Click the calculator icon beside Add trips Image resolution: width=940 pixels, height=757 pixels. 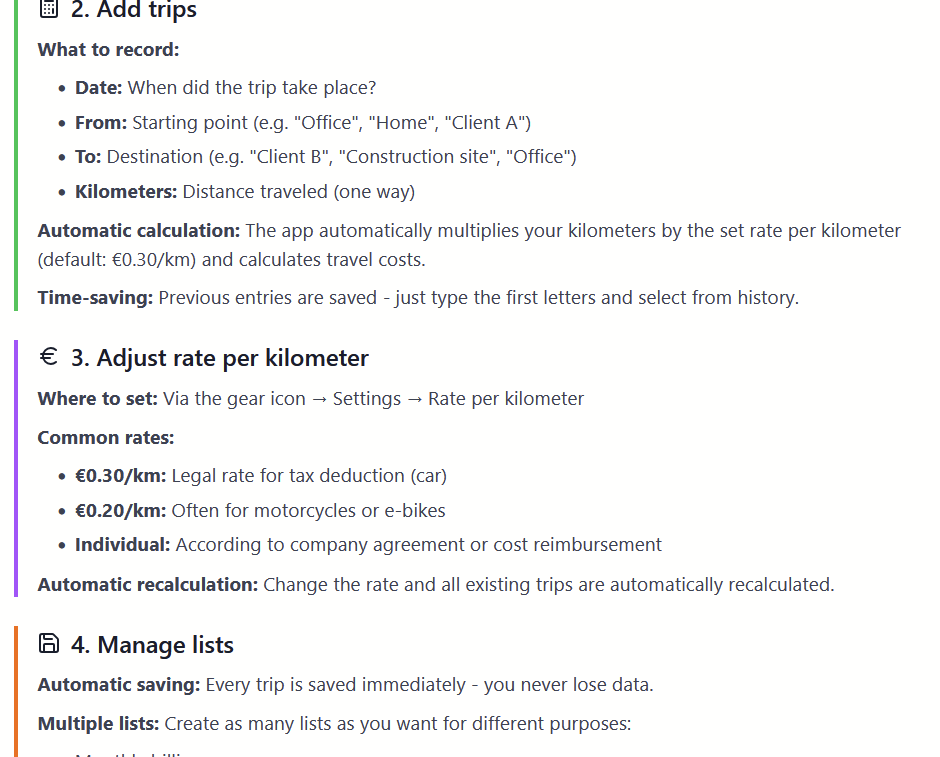coord(48,10)
